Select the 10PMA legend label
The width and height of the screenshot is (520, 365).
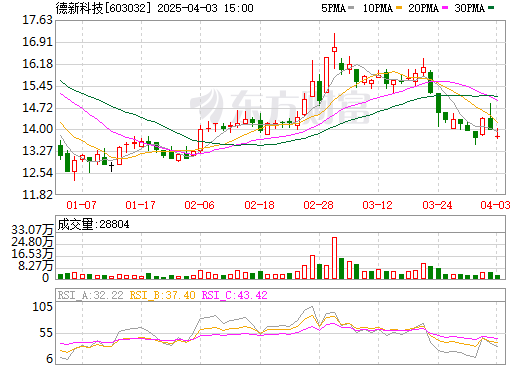point(378,8)
